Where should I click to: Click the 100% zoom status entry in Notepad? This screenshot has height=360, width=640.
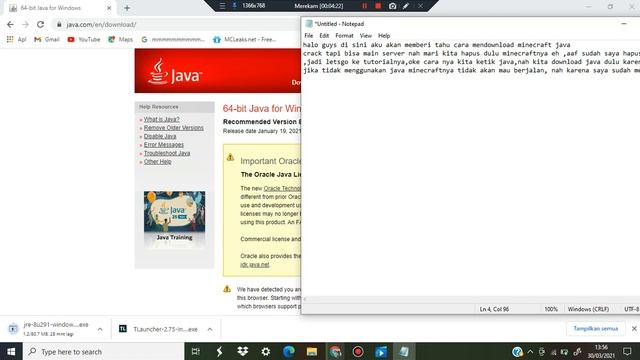pyautogui.click(x=551, y=309)
